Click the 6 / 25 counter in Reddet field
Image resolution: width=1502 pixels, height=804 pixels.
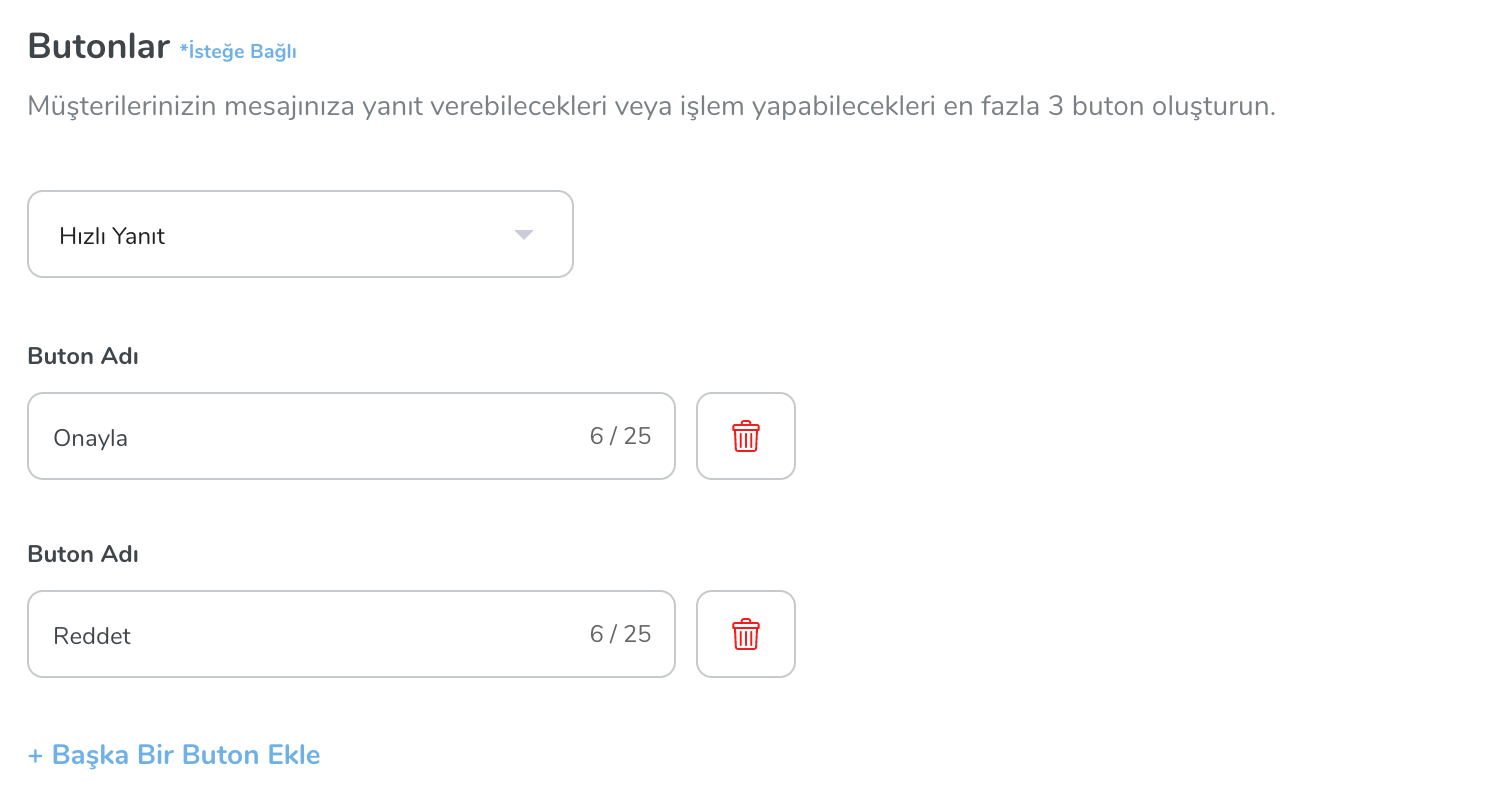click(620, 634)
